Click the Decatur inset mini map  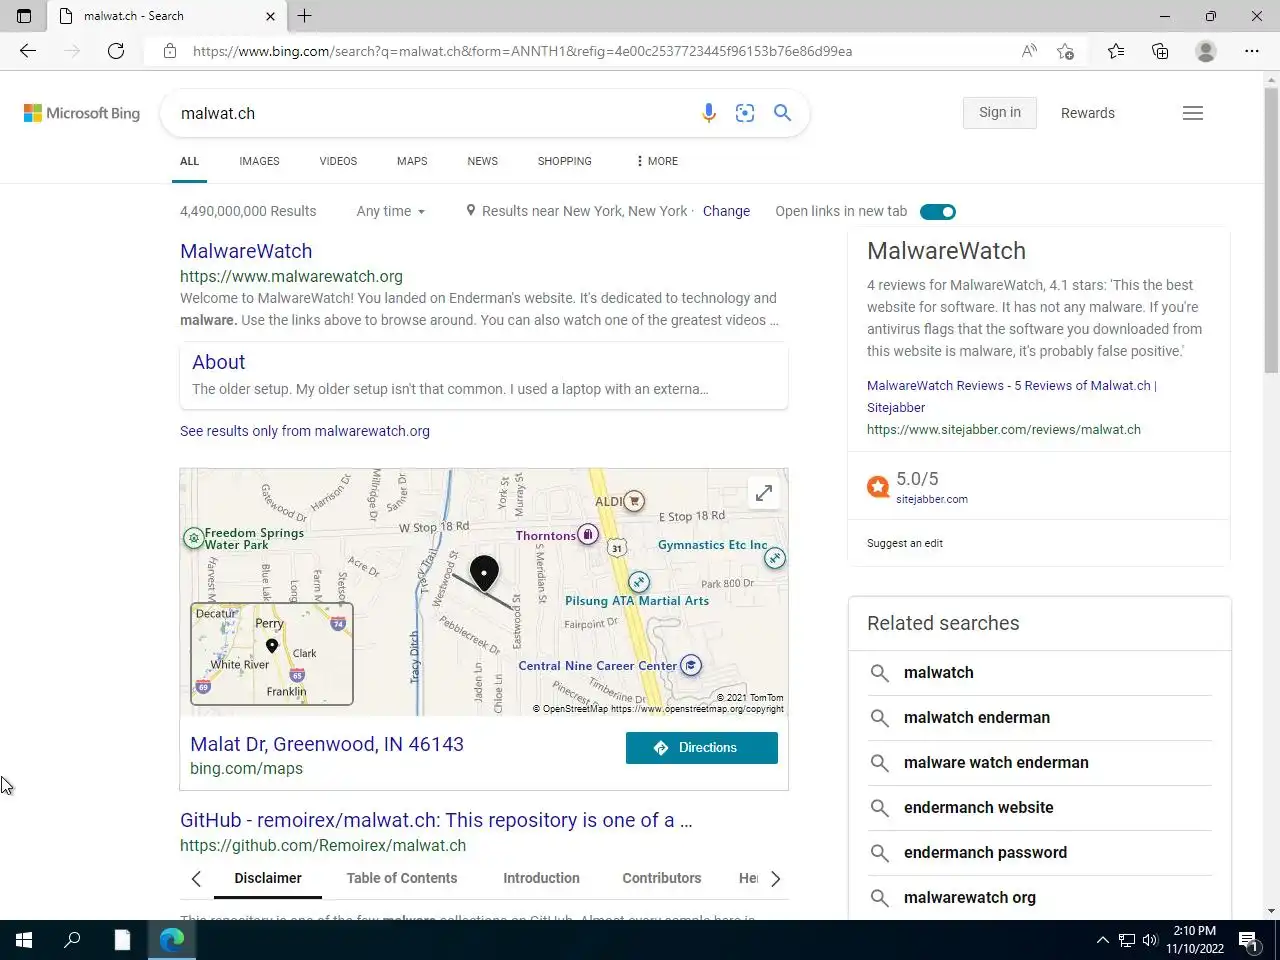pyautogui.click(x=272, y=654)
